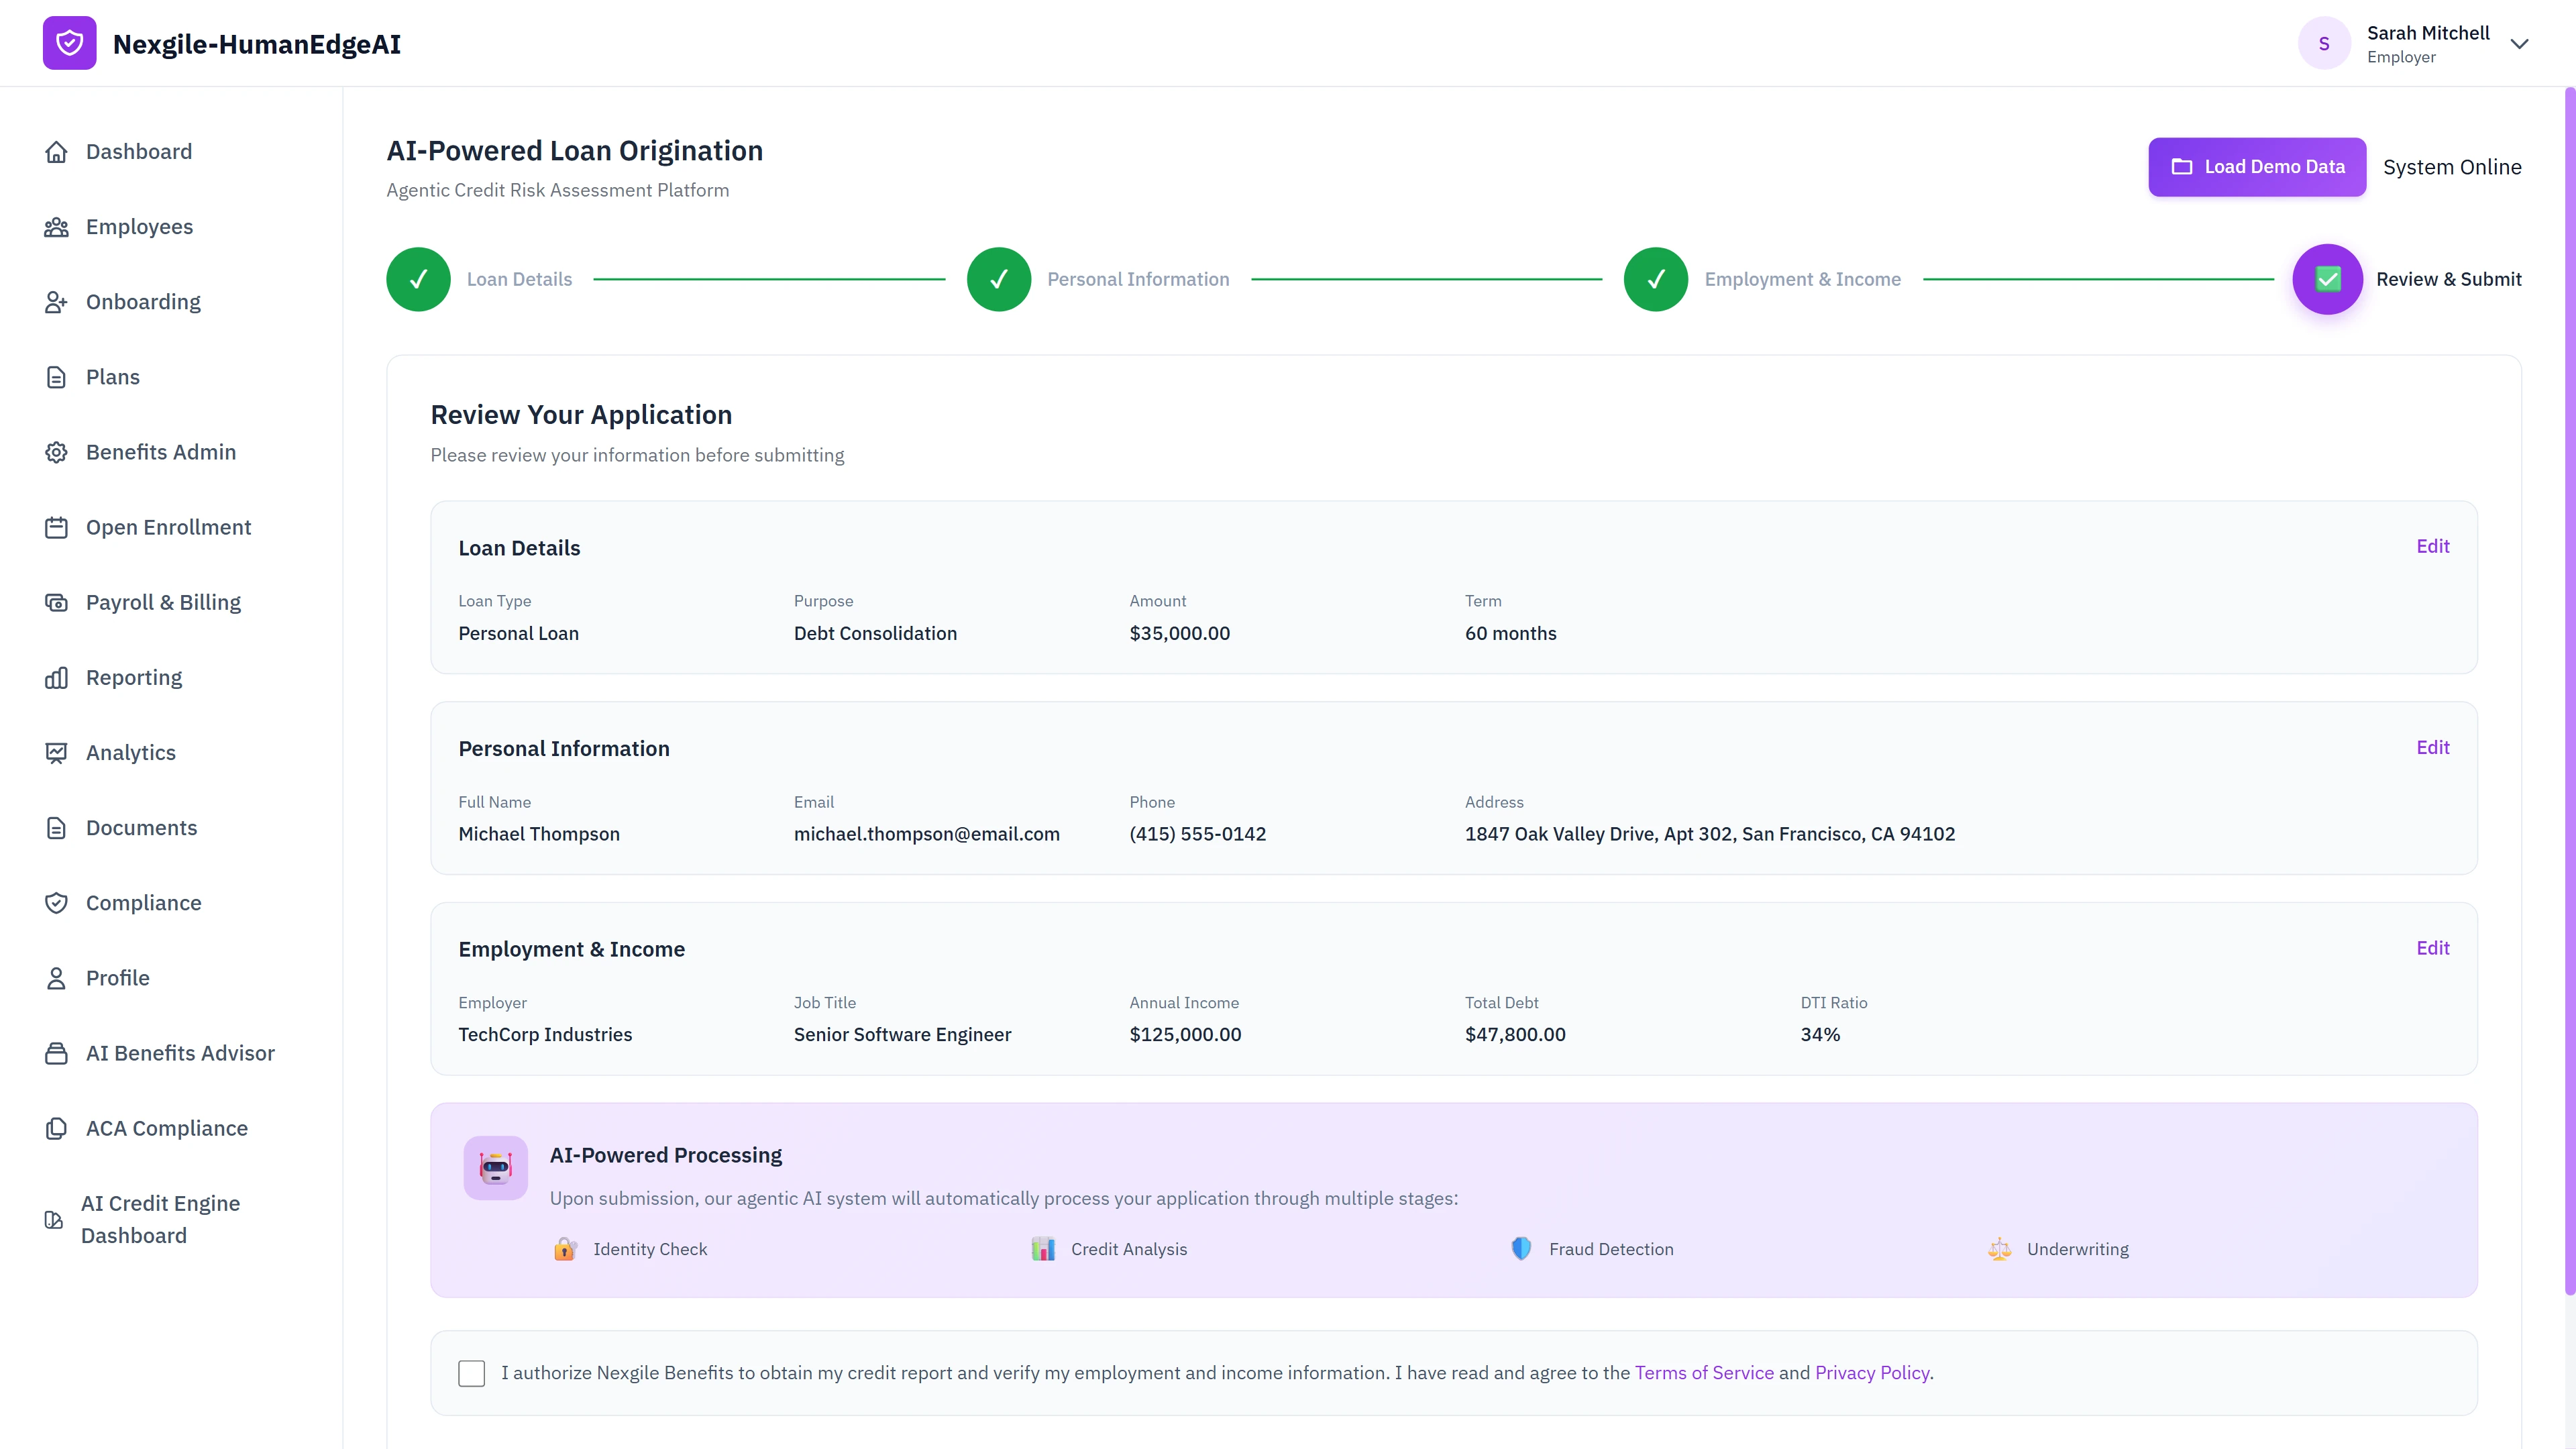Screen dimensions: 2576x1449
Task: Edit the Loan Details section
Action: (x=2433, y=546)
